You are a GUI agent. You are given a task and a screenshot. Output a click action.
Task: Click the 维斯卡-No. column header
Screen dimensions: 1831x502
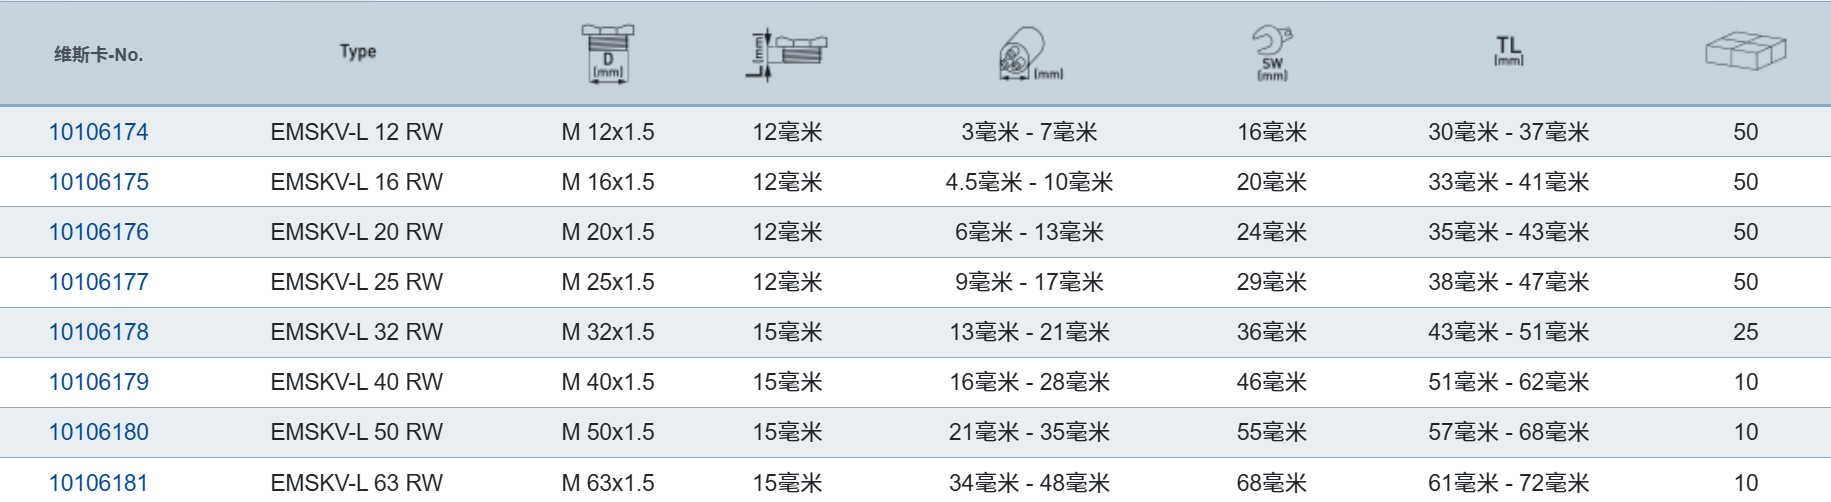pyautogui.click(x=99, y=54)
